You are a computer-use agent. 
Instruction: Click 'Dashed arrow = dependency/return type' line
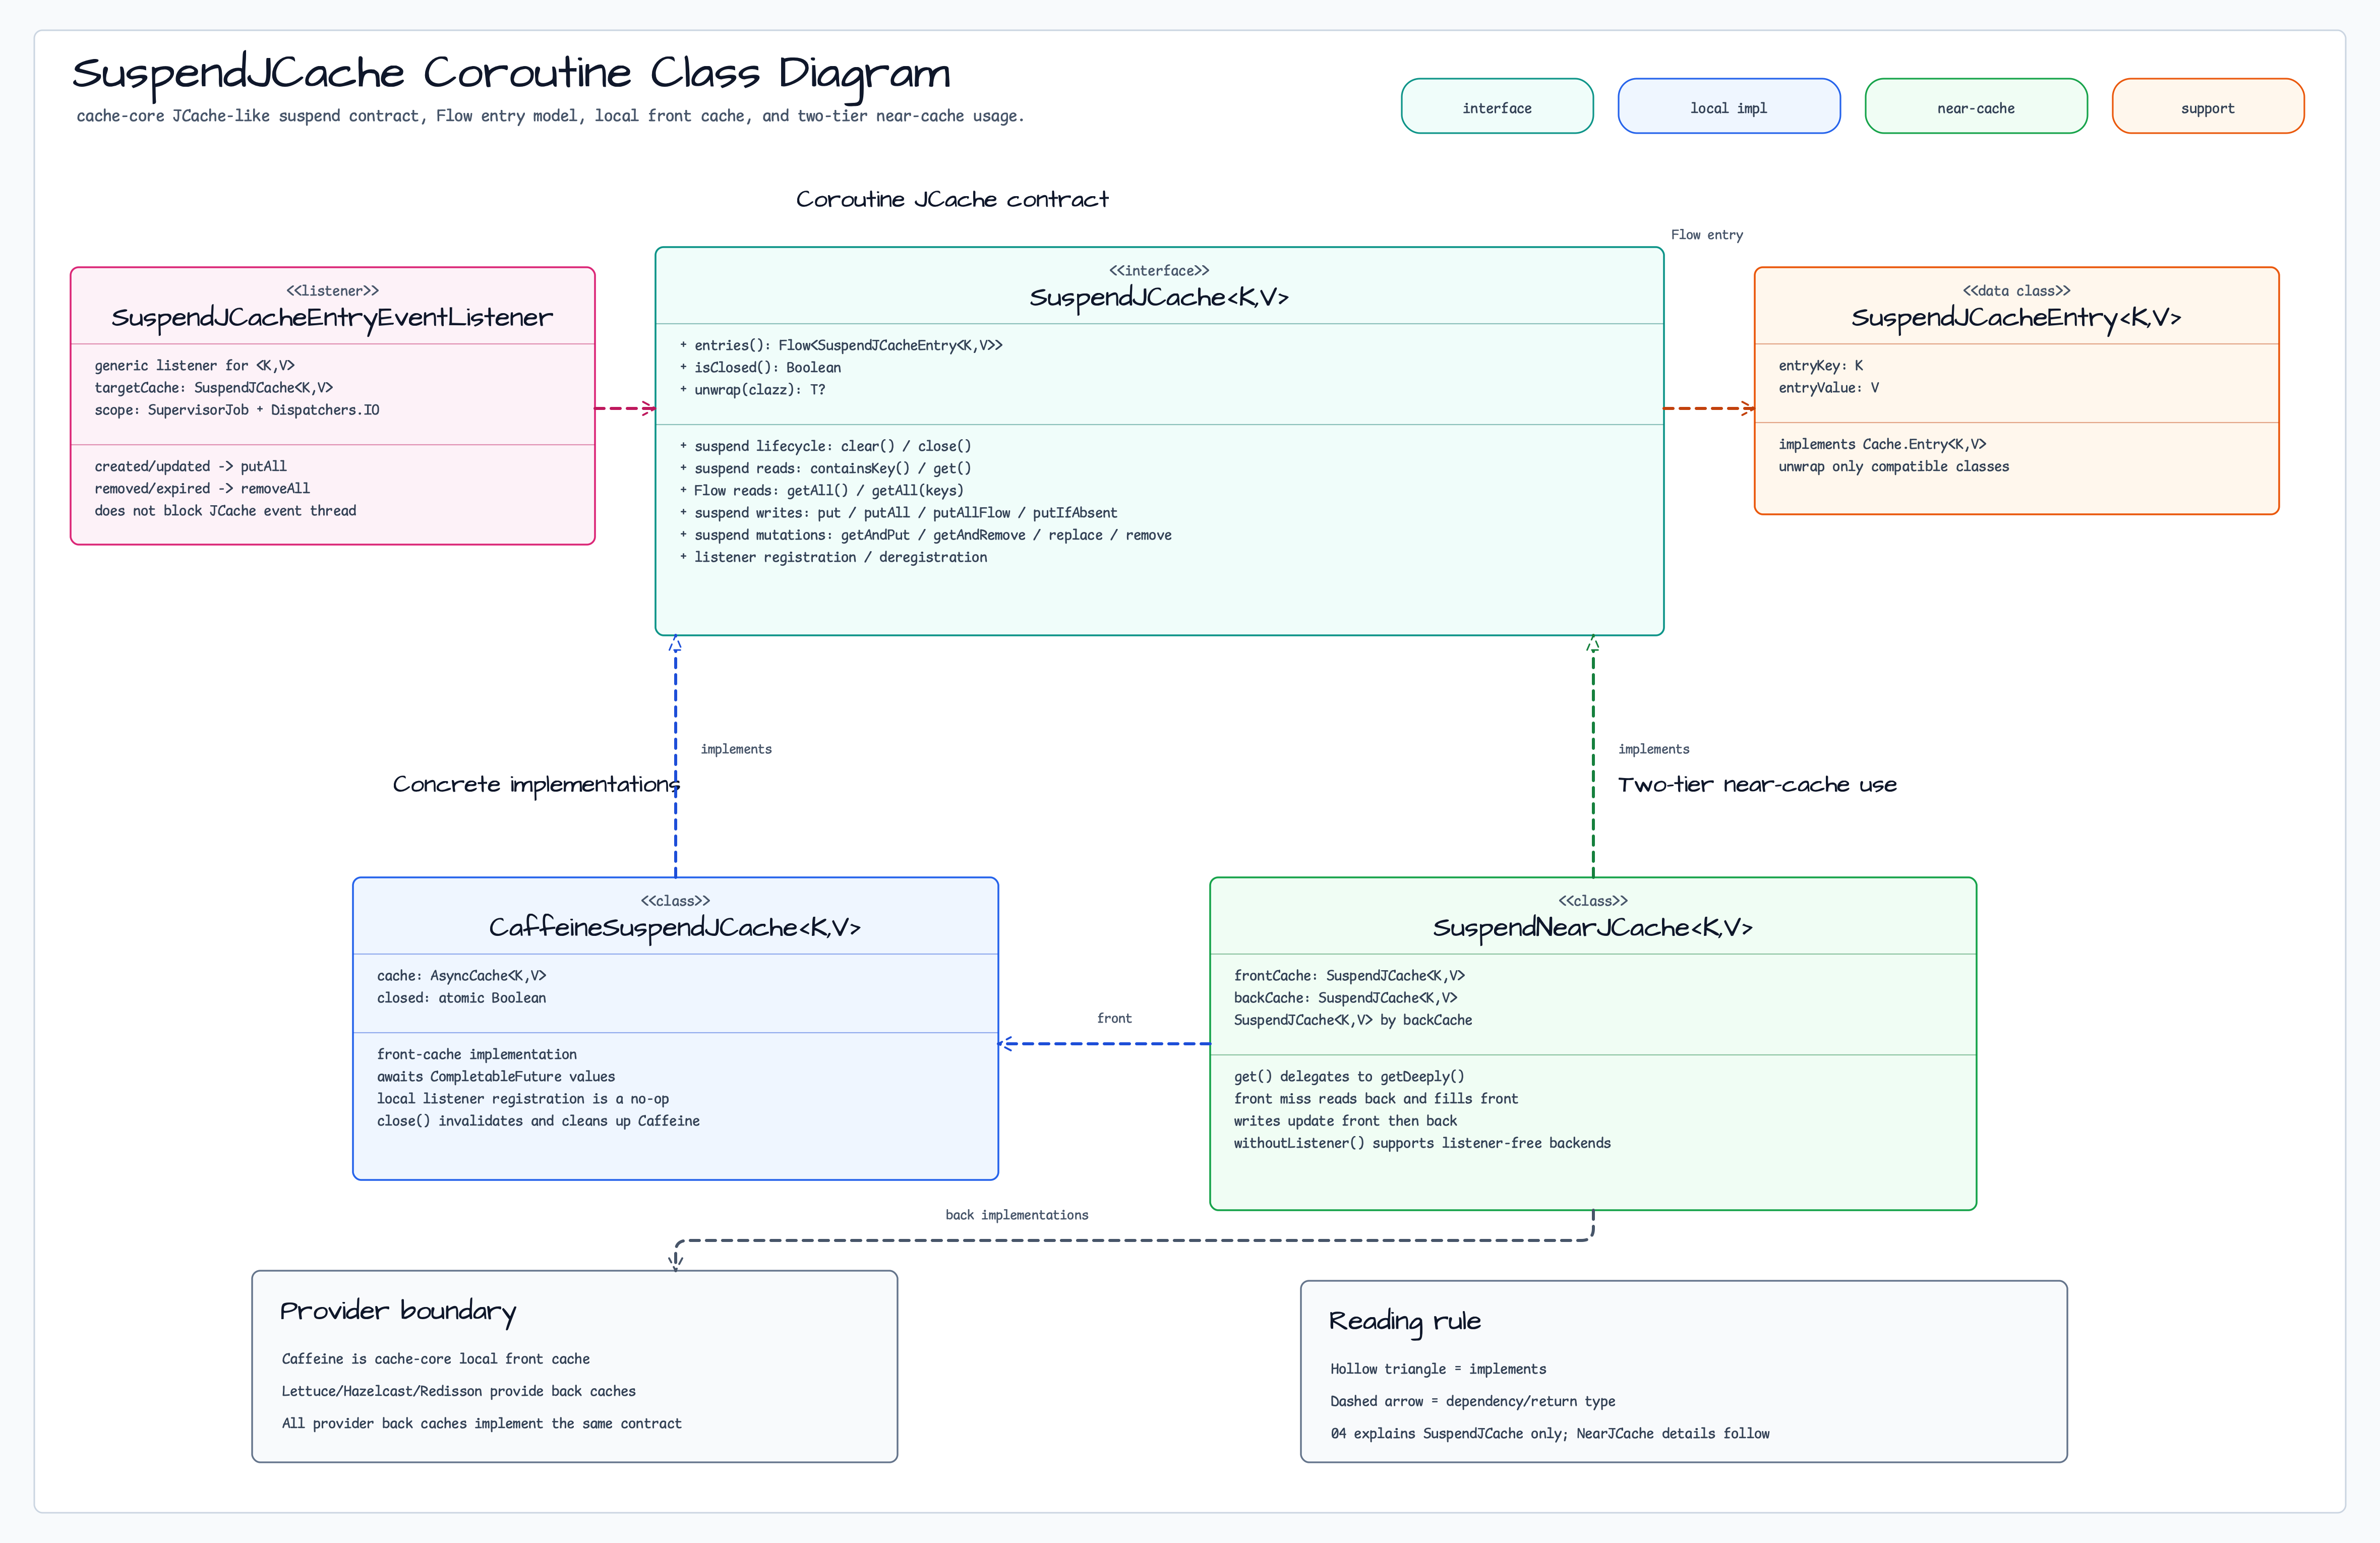(x=1473, y=1401)
